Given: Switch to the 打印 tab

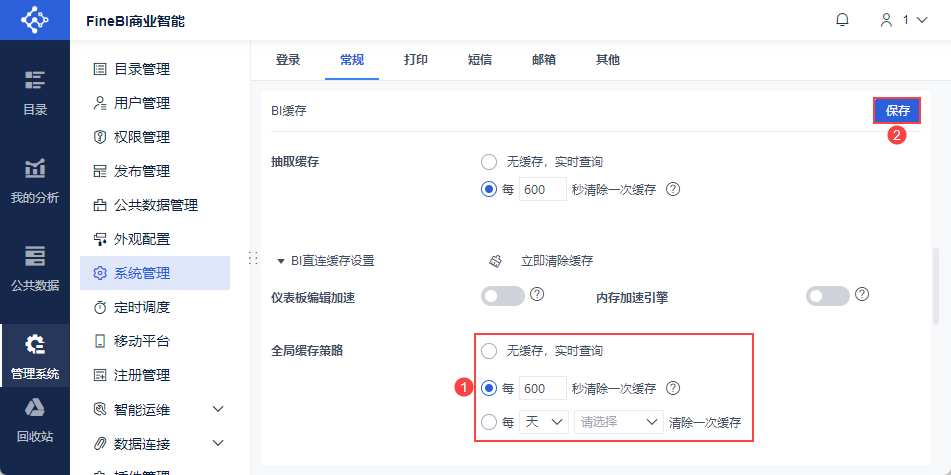Looking at the screenshot, I should (x=416, y=60).
